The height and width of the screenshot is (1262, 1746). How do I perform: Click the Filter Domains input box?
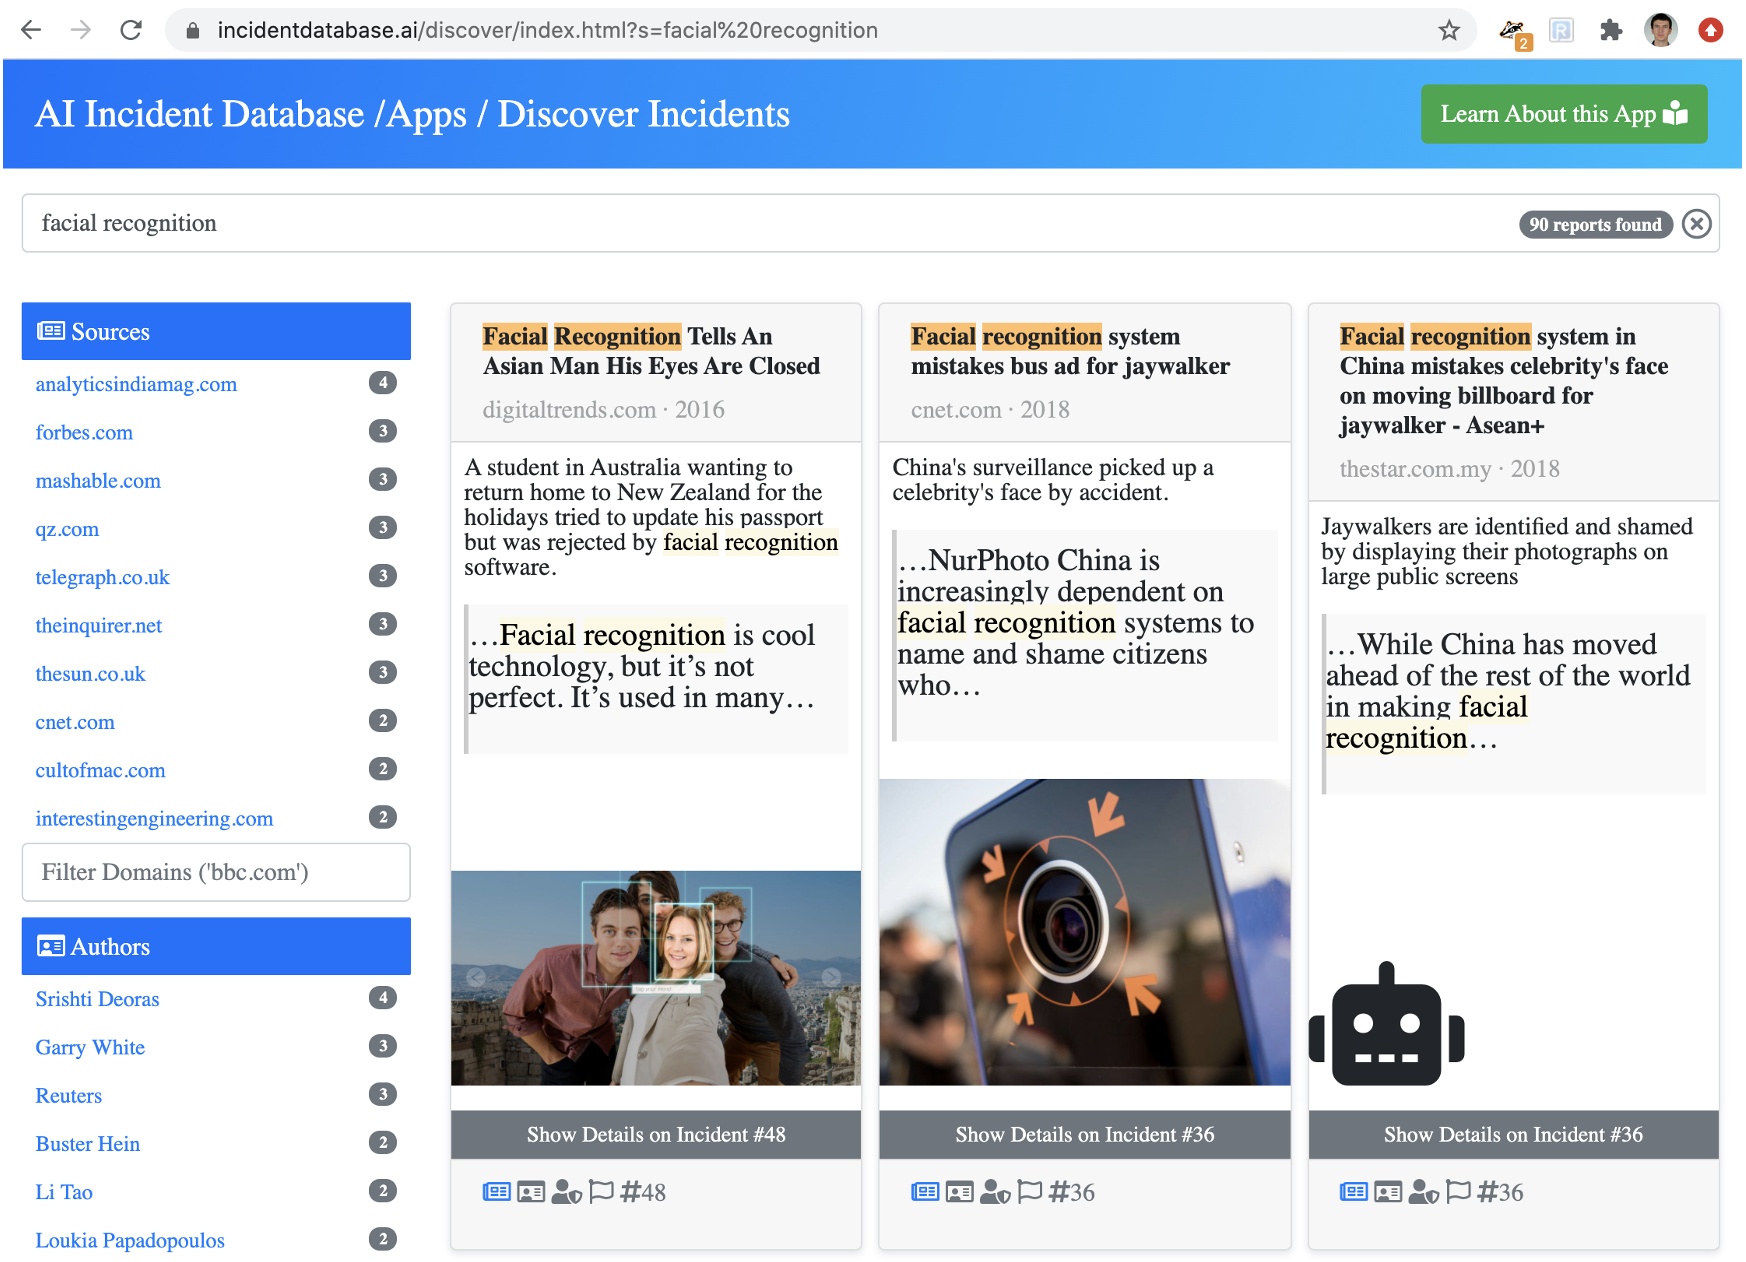(216, 872)
